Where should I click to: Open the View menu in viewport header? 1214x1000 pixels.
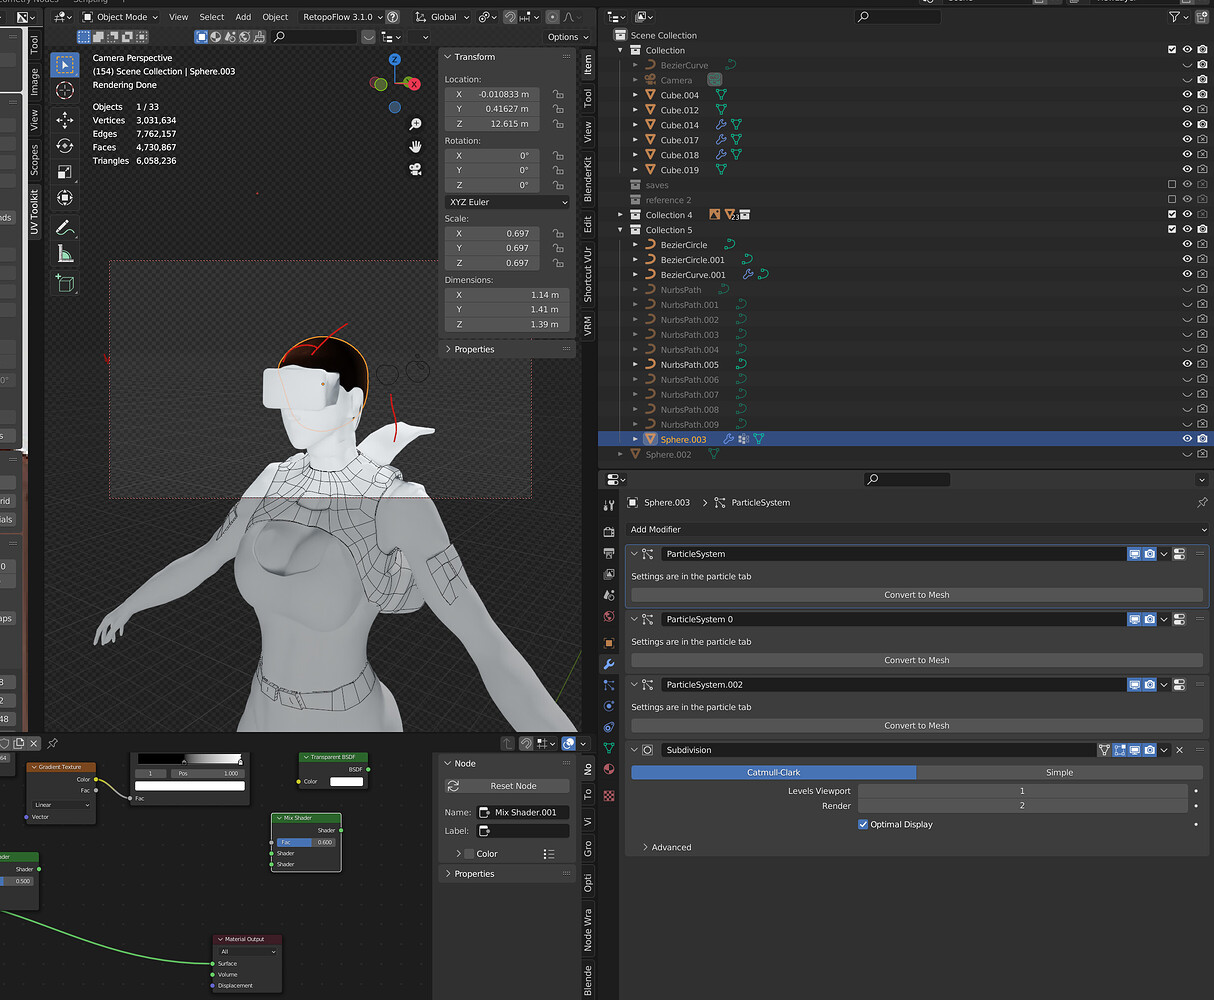[178, 17]
